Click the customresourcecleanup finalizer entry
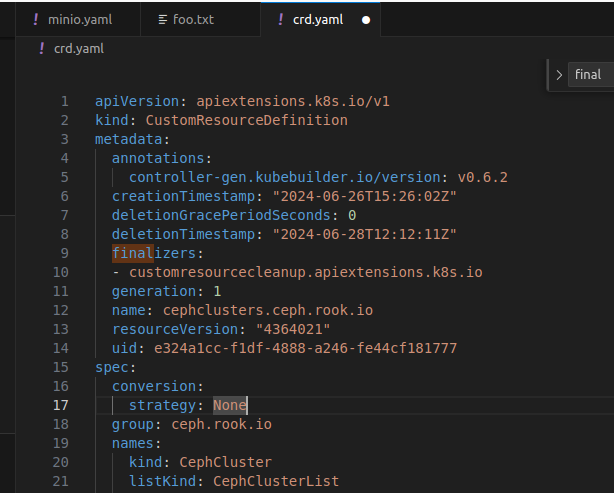This screenshot has width=614, height=493. 303,272
